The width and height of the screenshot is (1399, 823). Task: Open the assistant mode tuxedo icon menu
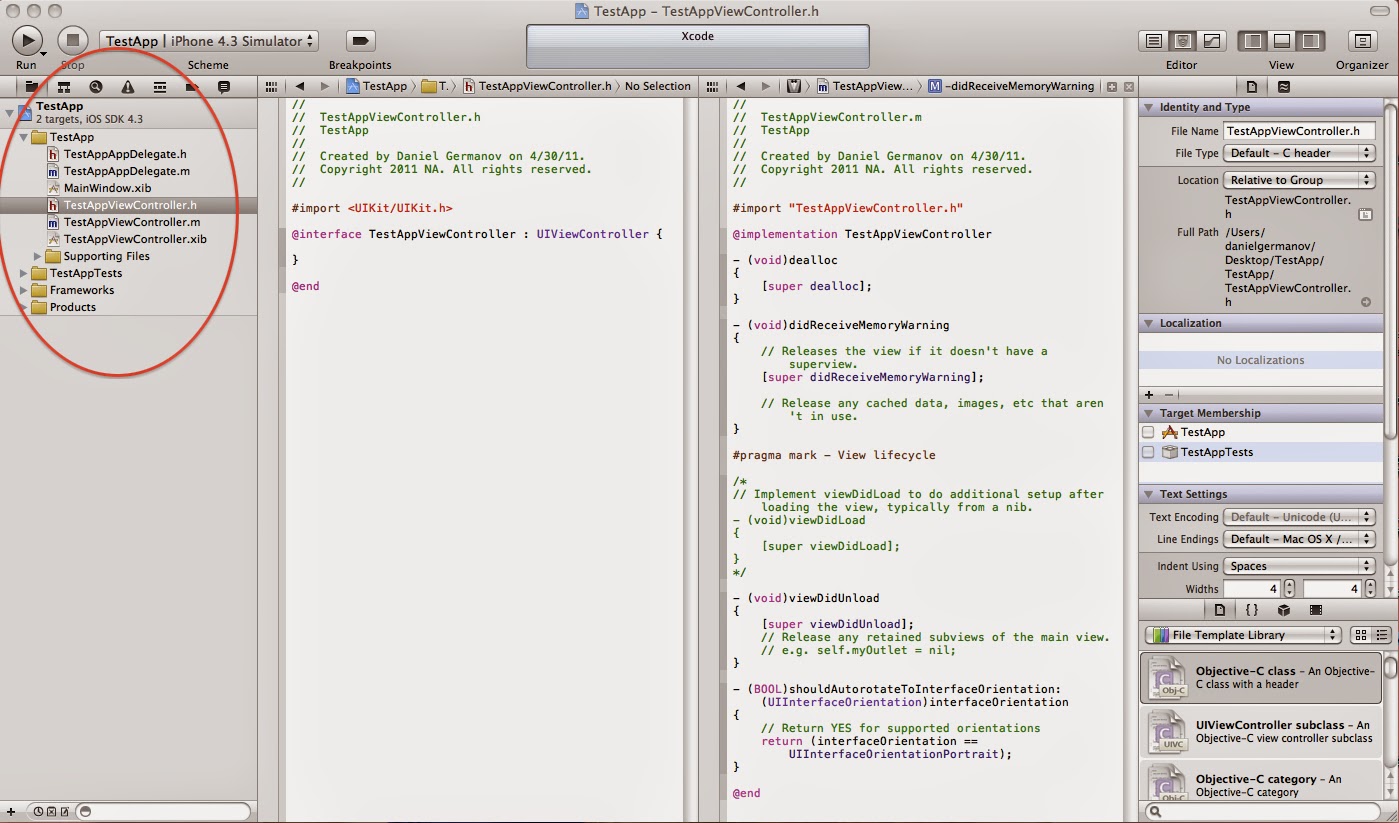[795, 87]
